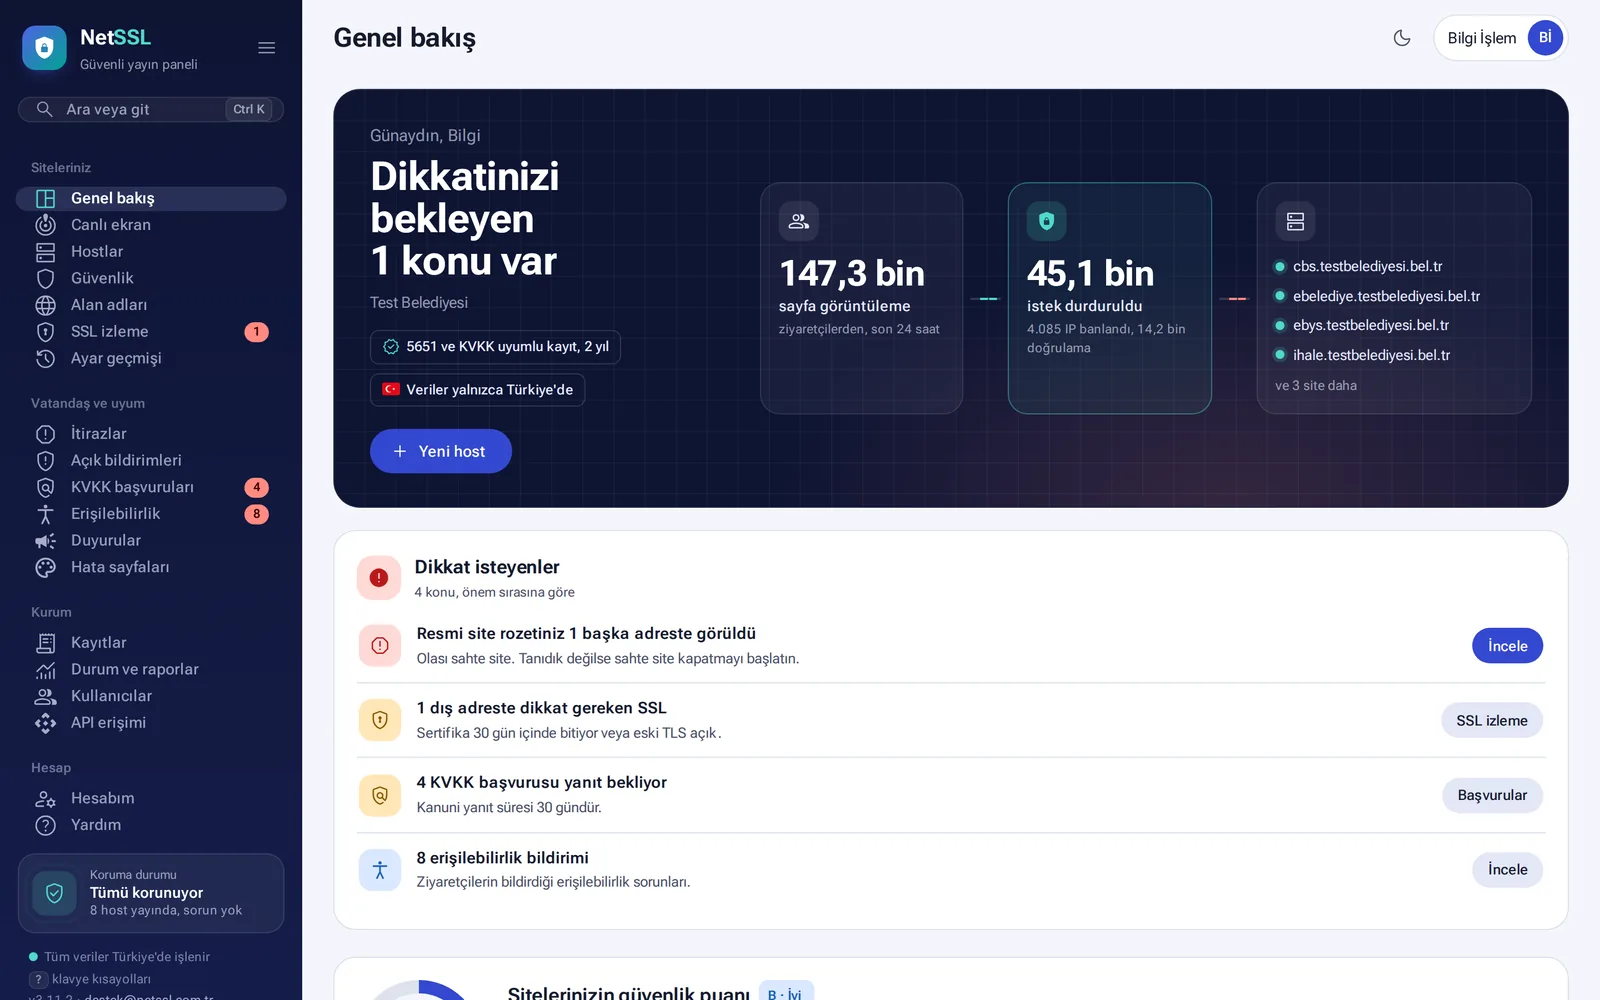Click the KVKK başvuruları badge showing 4
The height and width of the screenshot is (1000, 1600).
tap(256, 487)
